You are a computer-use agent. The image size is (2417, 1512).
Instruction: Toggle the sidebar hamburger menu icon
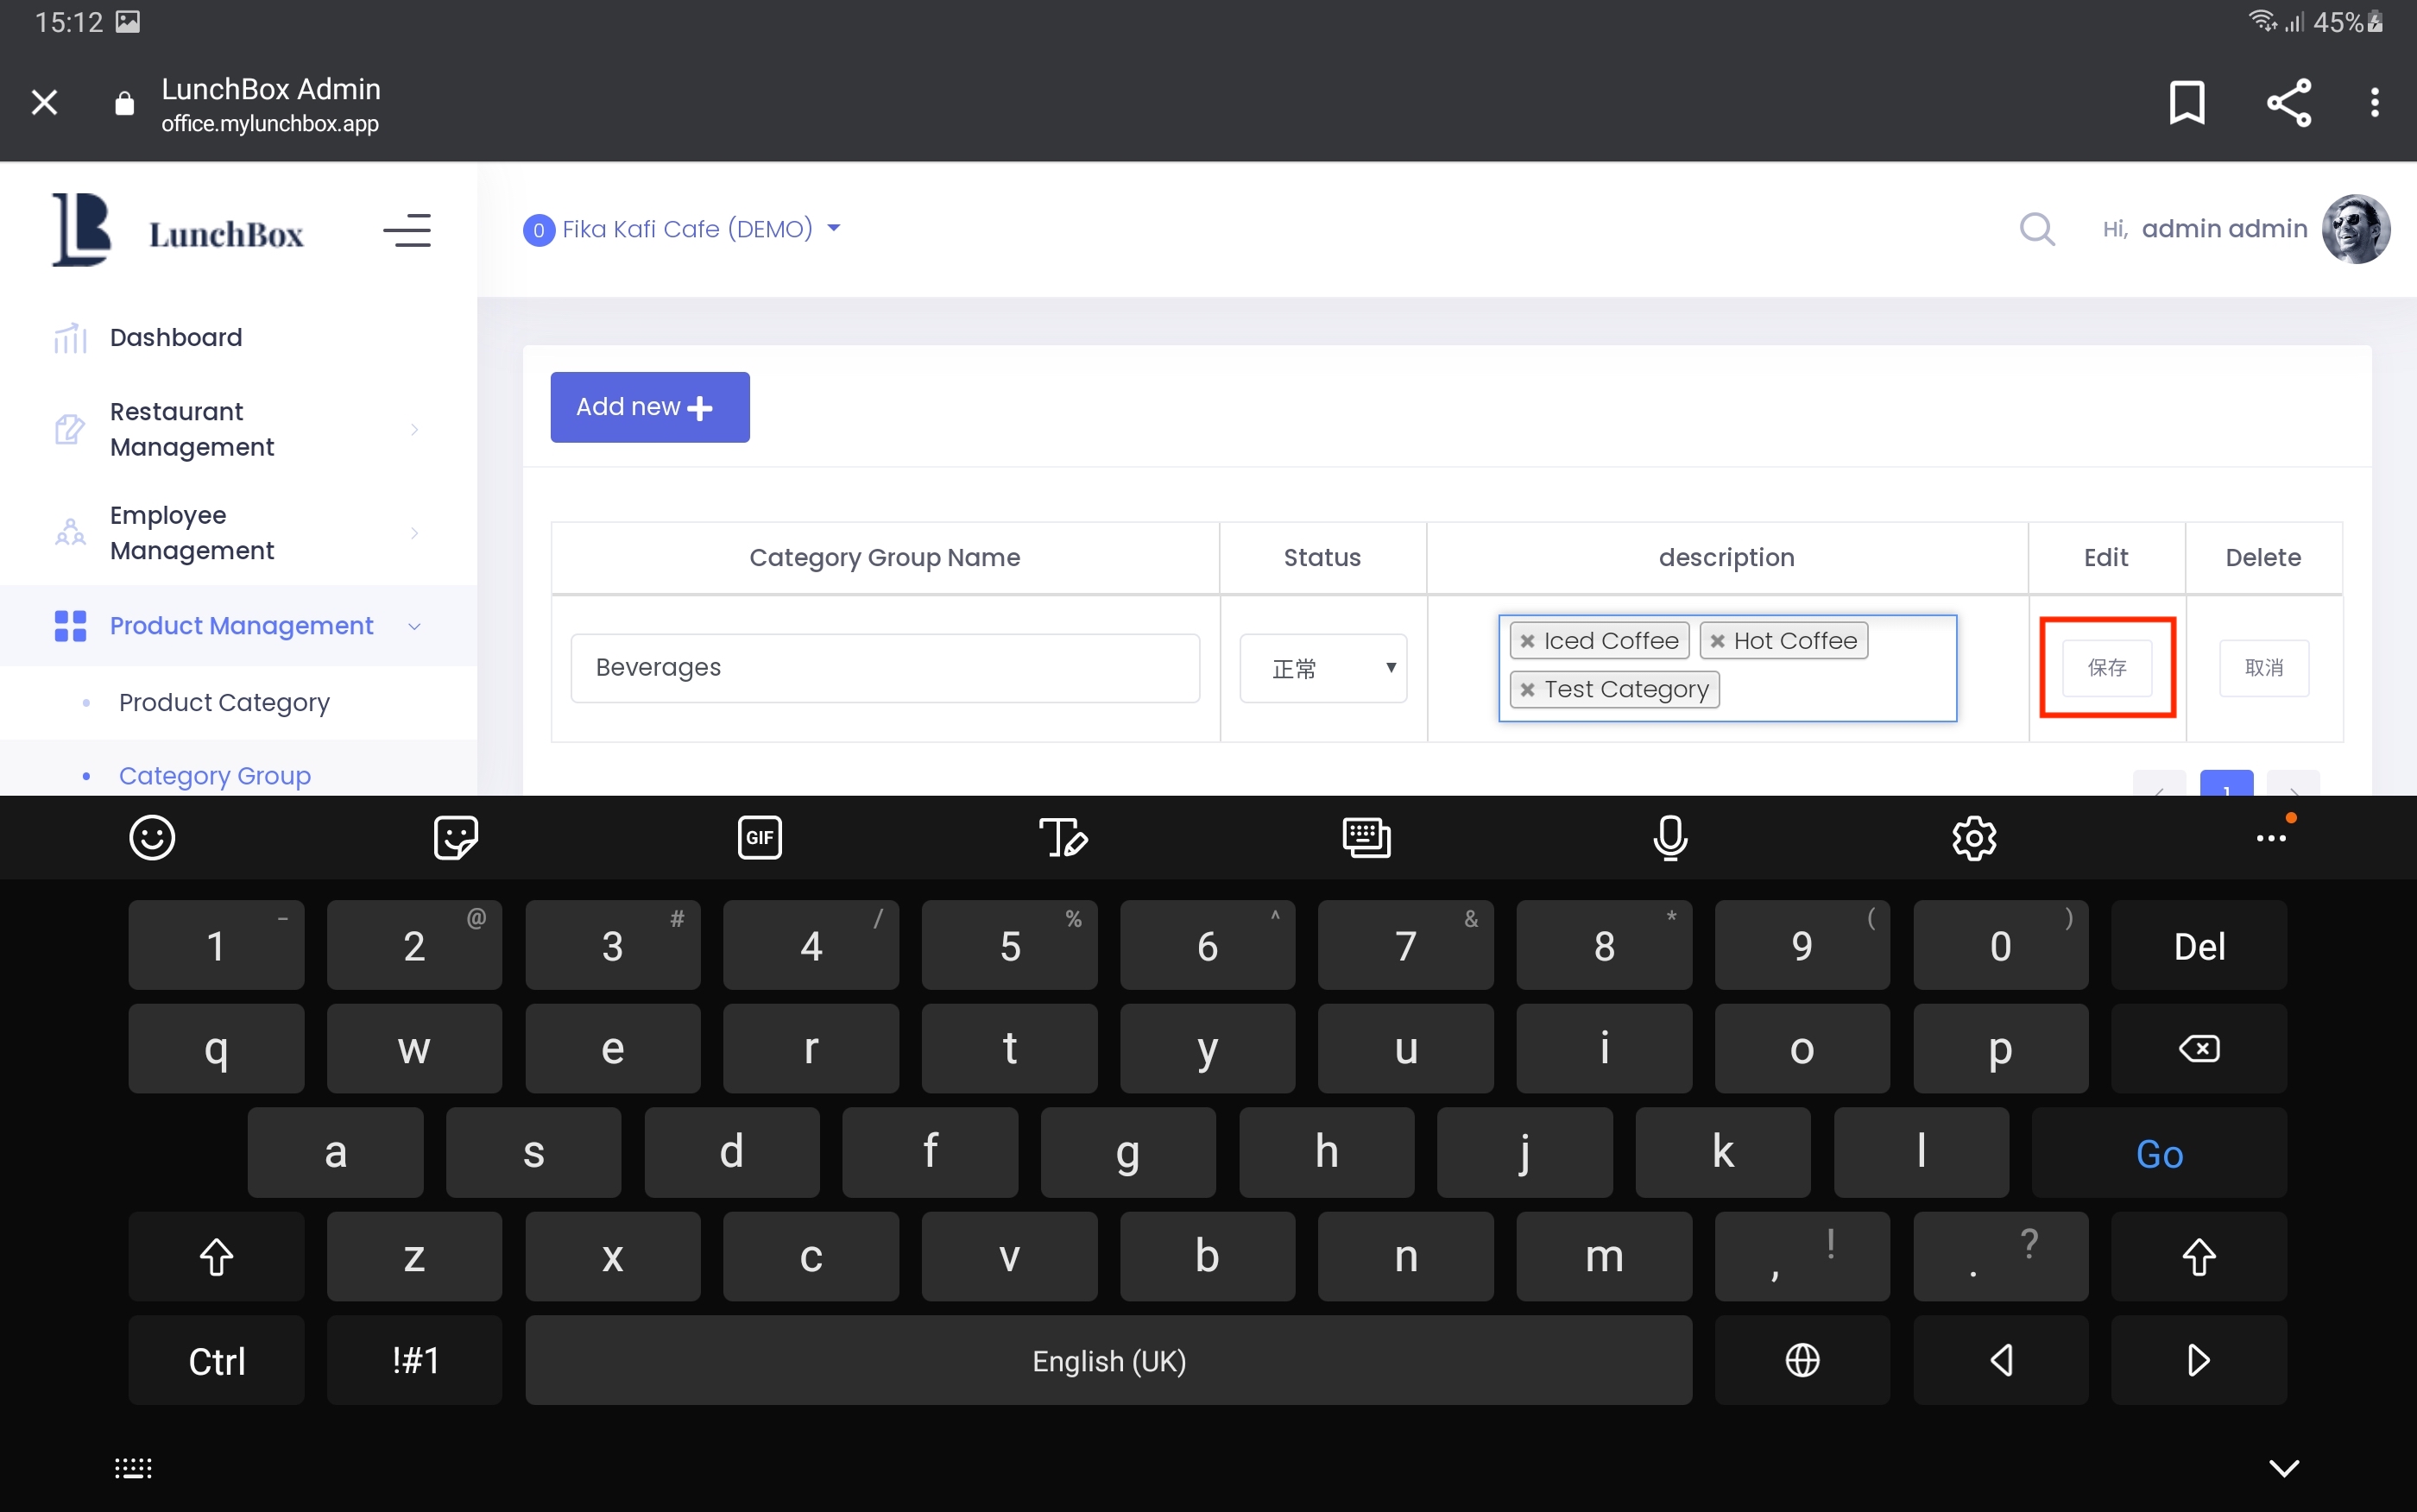[407, 231]
